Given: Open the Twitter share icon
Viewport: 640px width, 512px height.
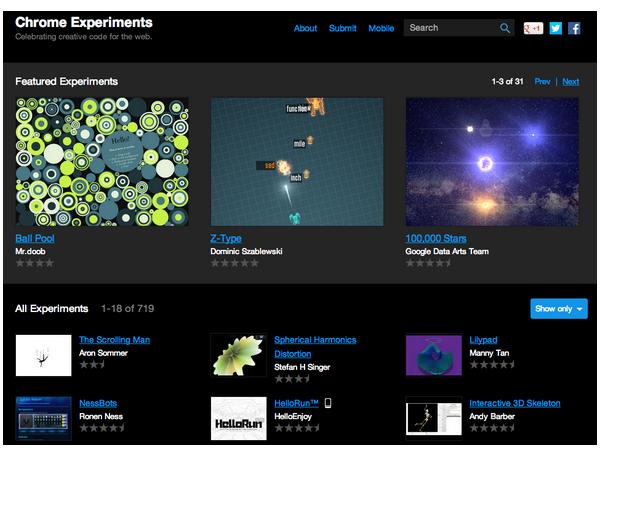Looking at the screenshot, I should [x=556, y=28].
